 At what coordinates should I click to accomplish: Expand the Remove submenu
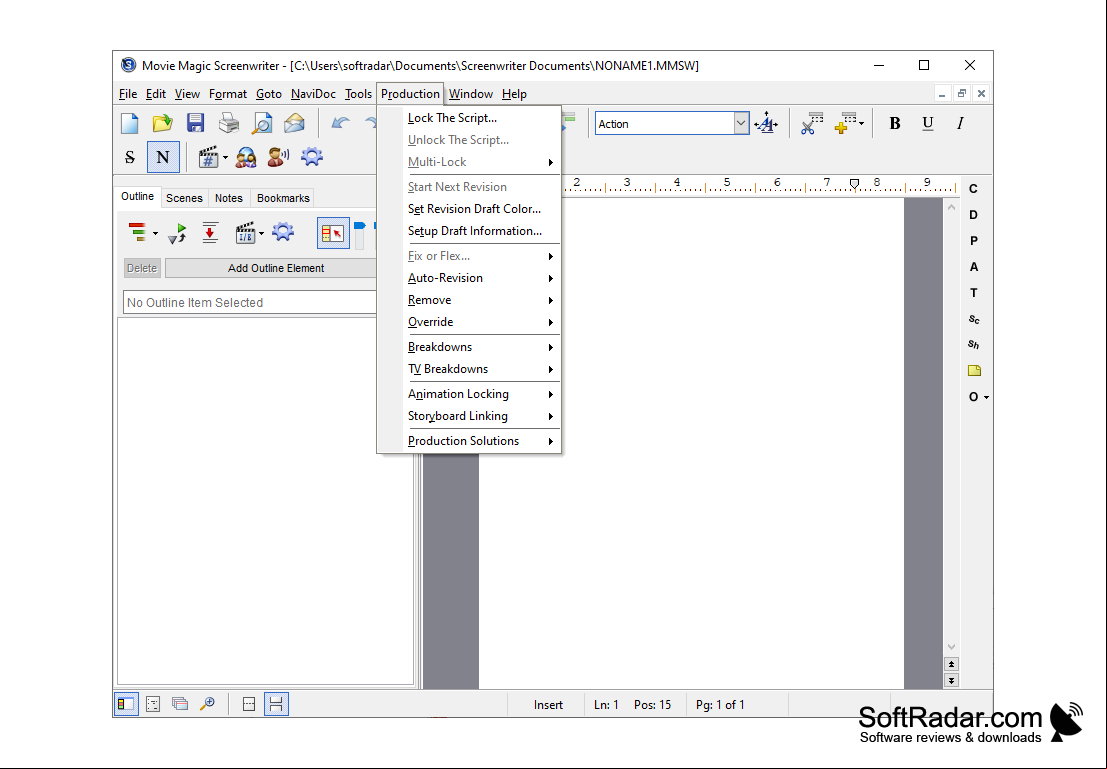469,300
